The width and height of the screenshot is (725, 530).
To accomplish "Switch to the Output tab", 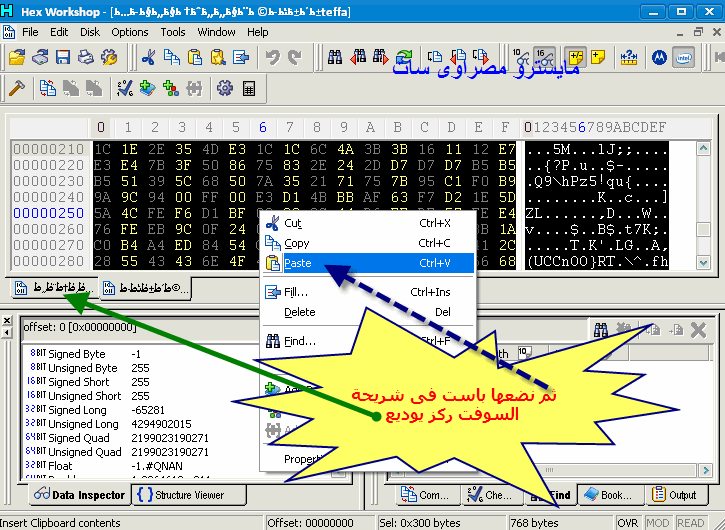I will [x=676, y=495].
